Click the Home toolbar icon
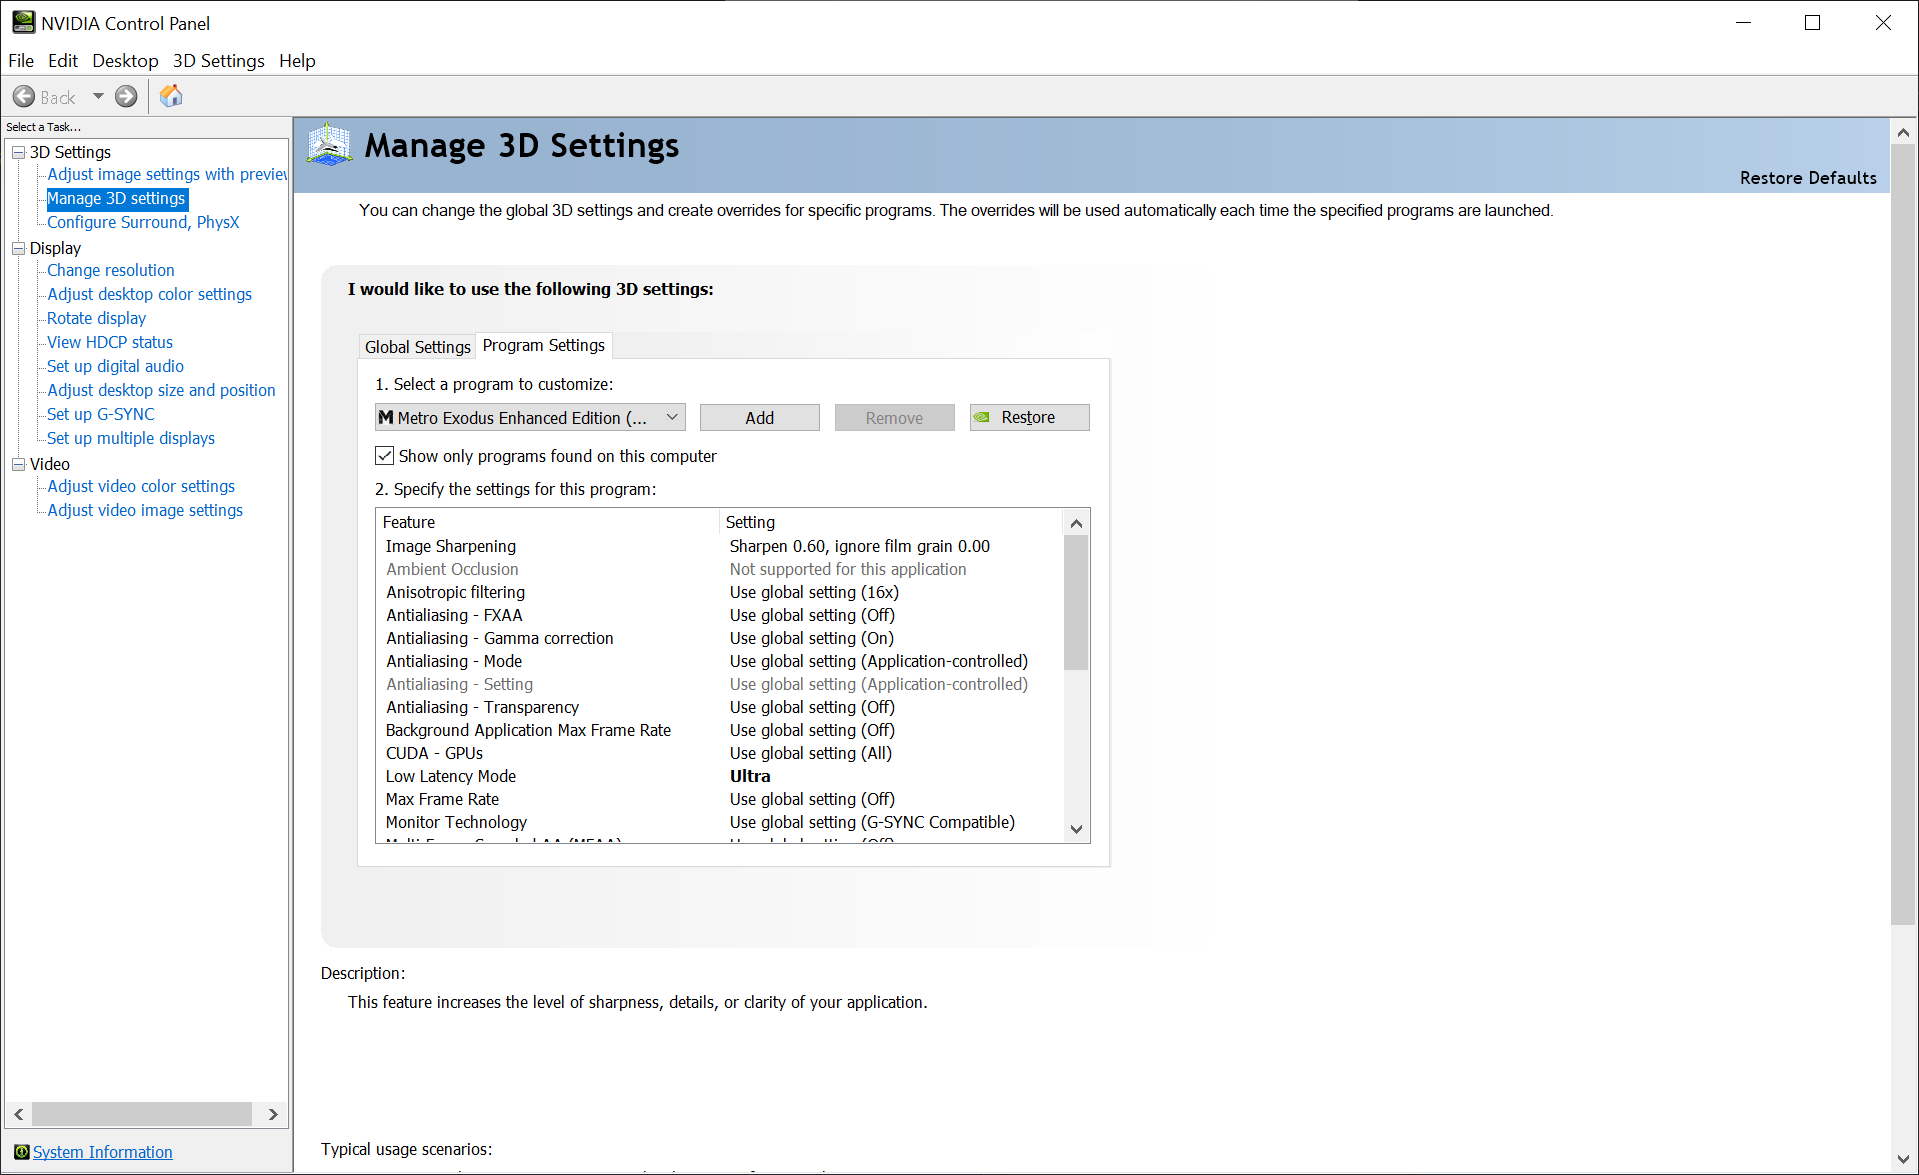Screen dimensions: 1919x1175 171,96
